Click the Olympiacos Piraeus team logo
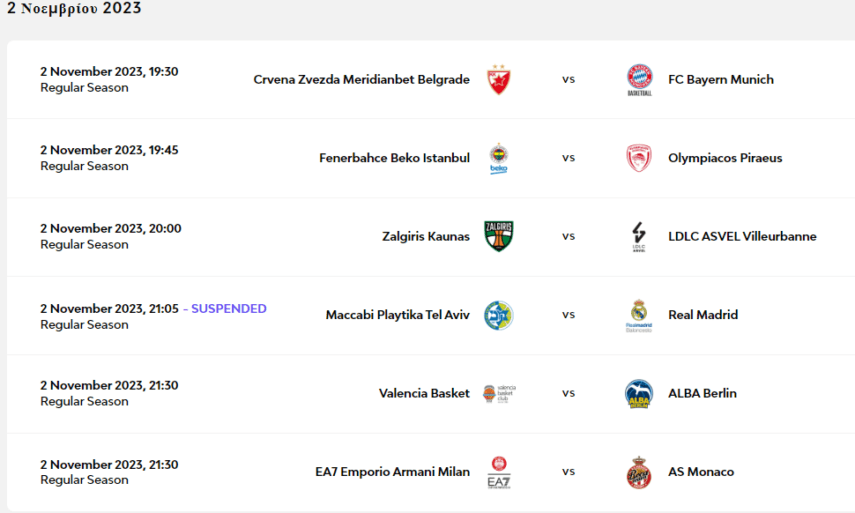 click(x=639, y=158)
